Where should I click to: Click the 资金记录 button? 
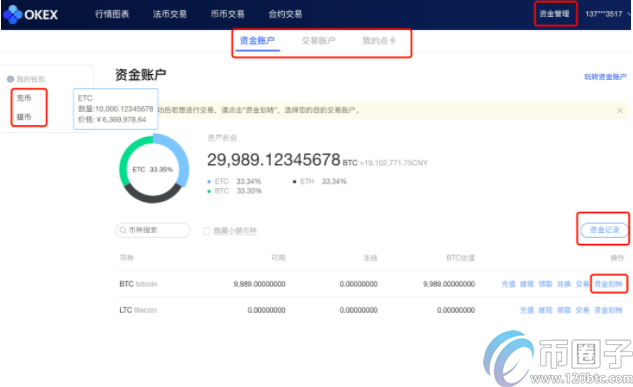[604, 230]
